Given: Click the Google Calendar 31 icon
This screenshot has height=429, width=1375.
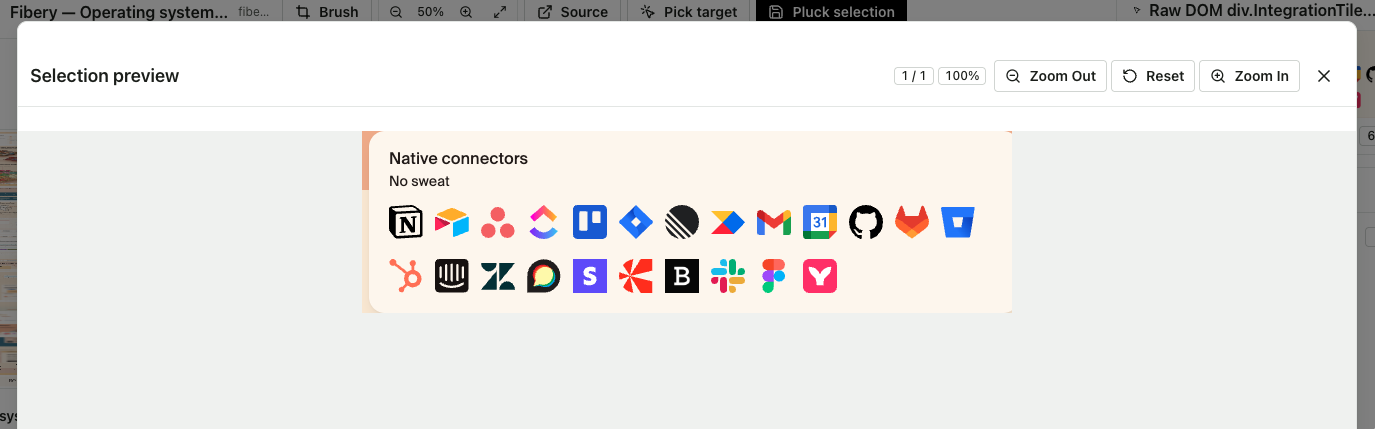Looking at the screenshot, I should [820, 222].
